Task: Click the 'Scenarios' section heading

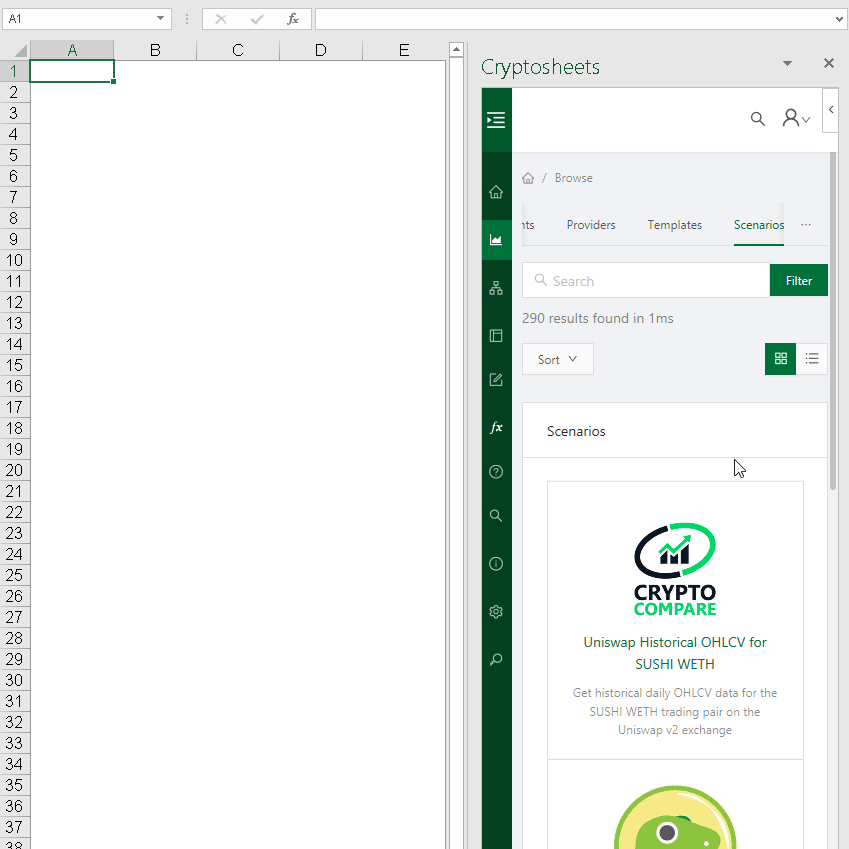Action: coord(576,432)
